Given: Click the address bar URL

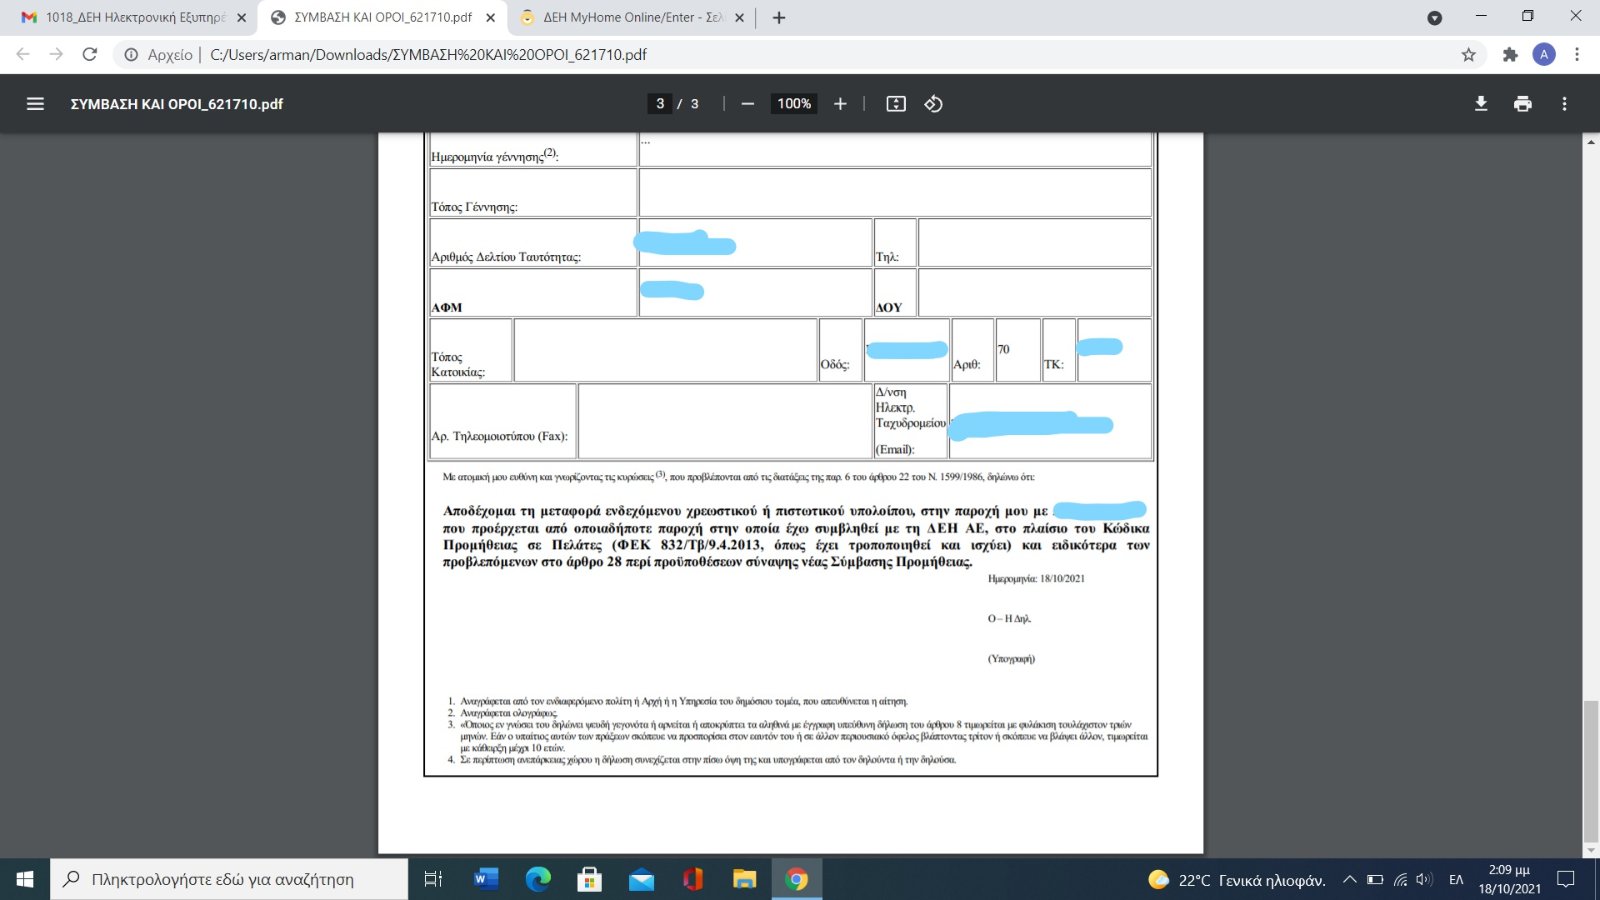Looking at the screenshot, I should 428,55.
